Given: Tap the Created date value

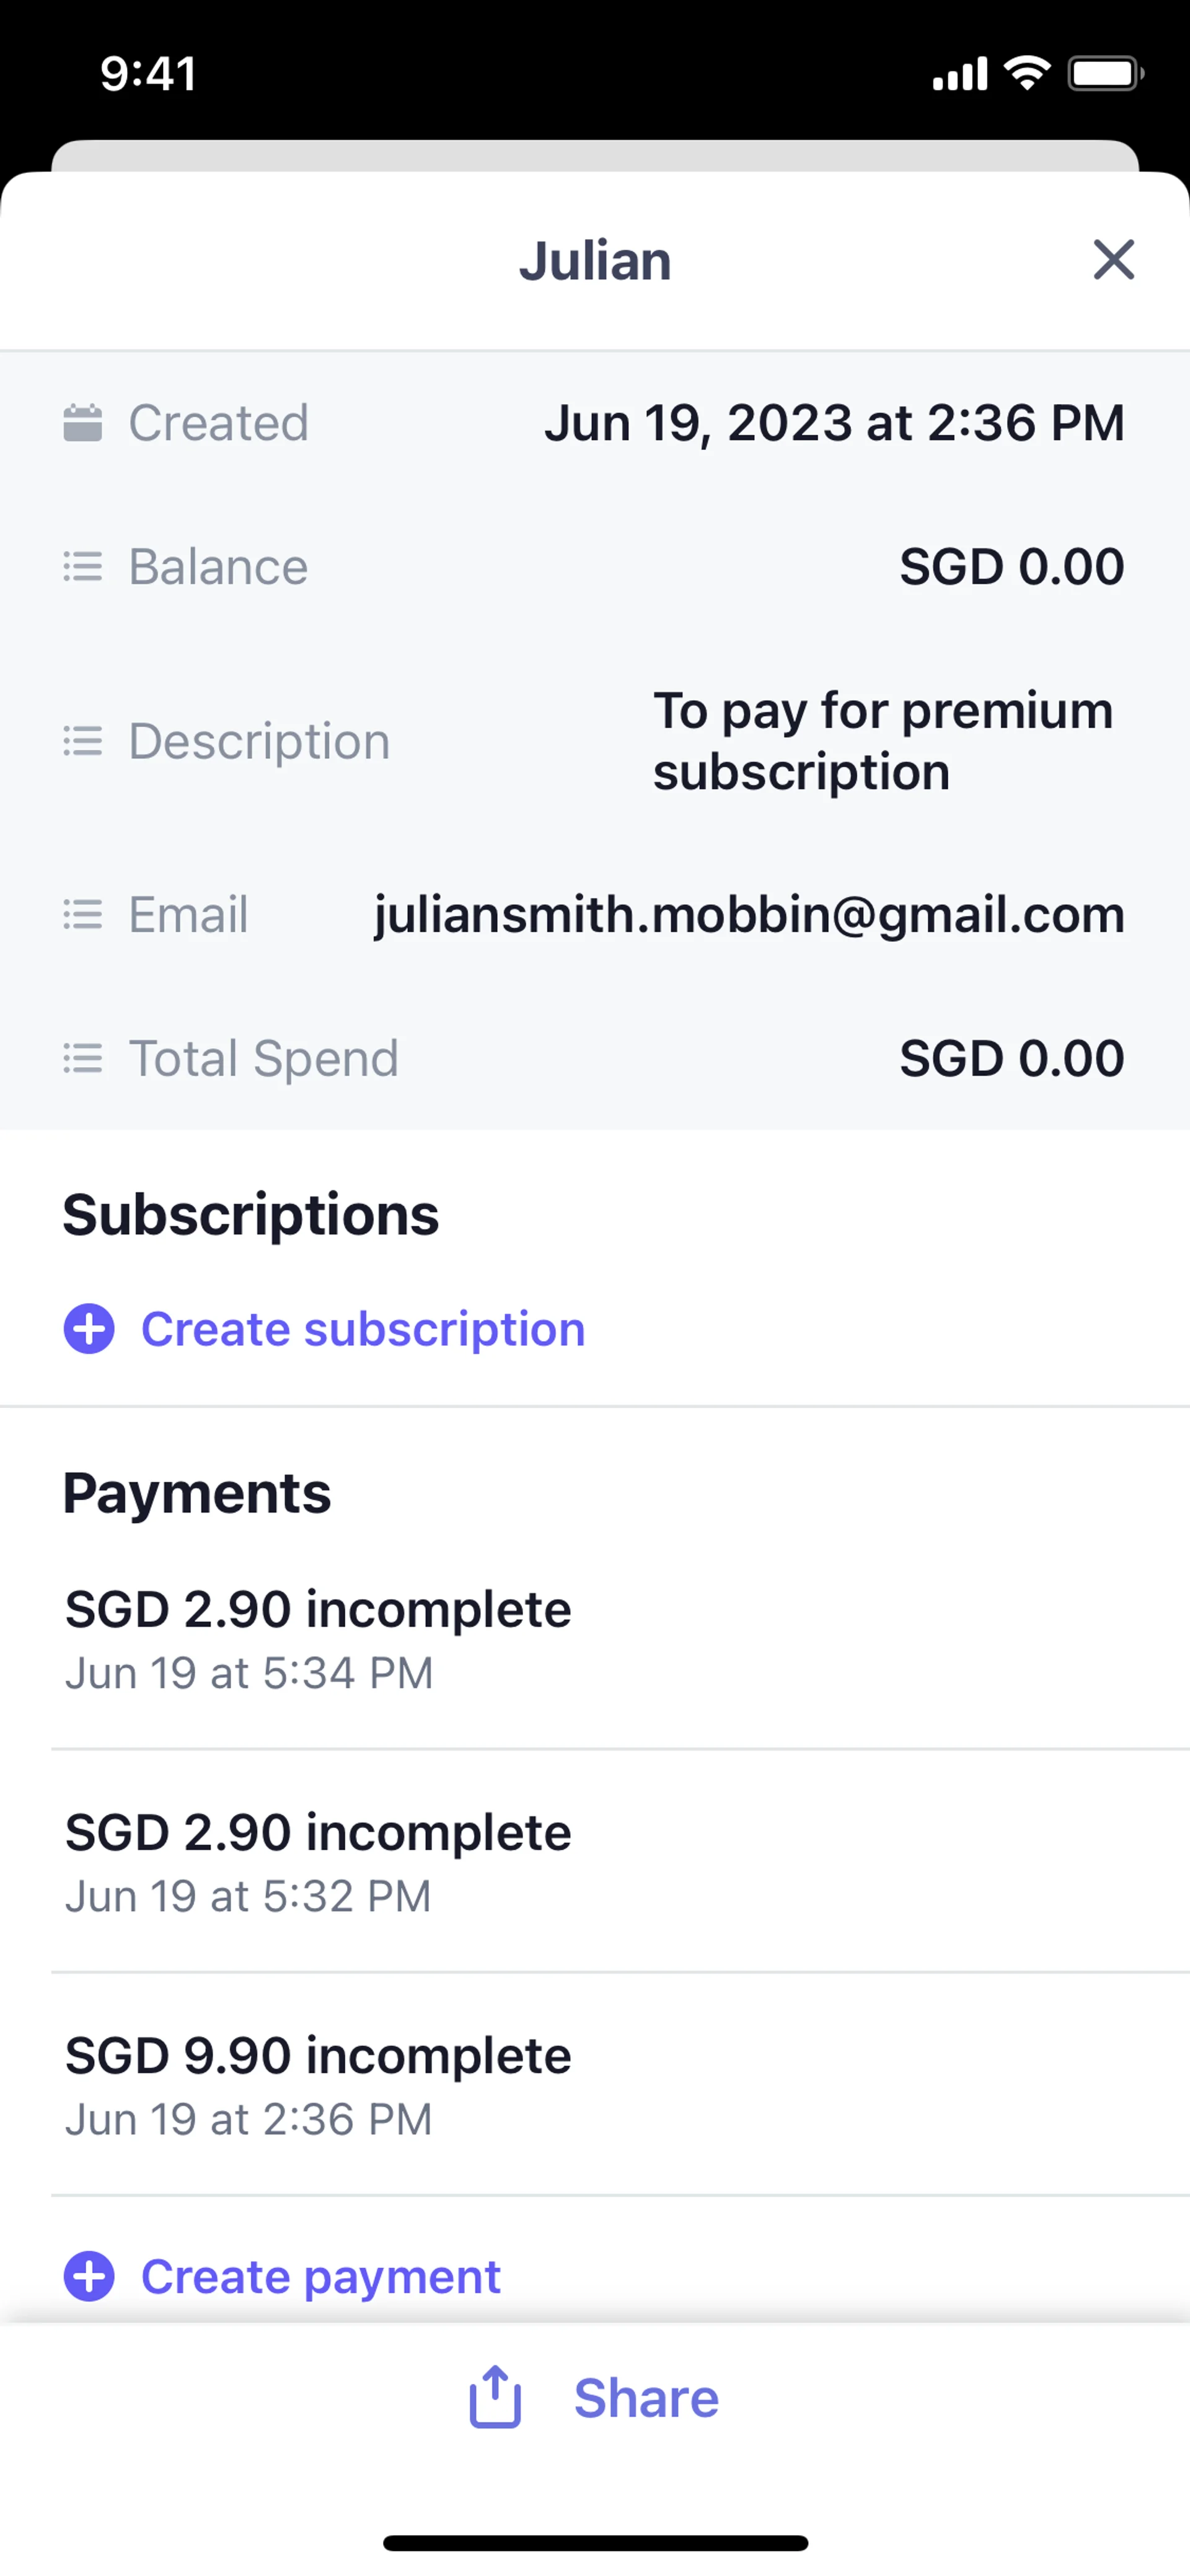Looking at the screenshot, I should point(834,423).
